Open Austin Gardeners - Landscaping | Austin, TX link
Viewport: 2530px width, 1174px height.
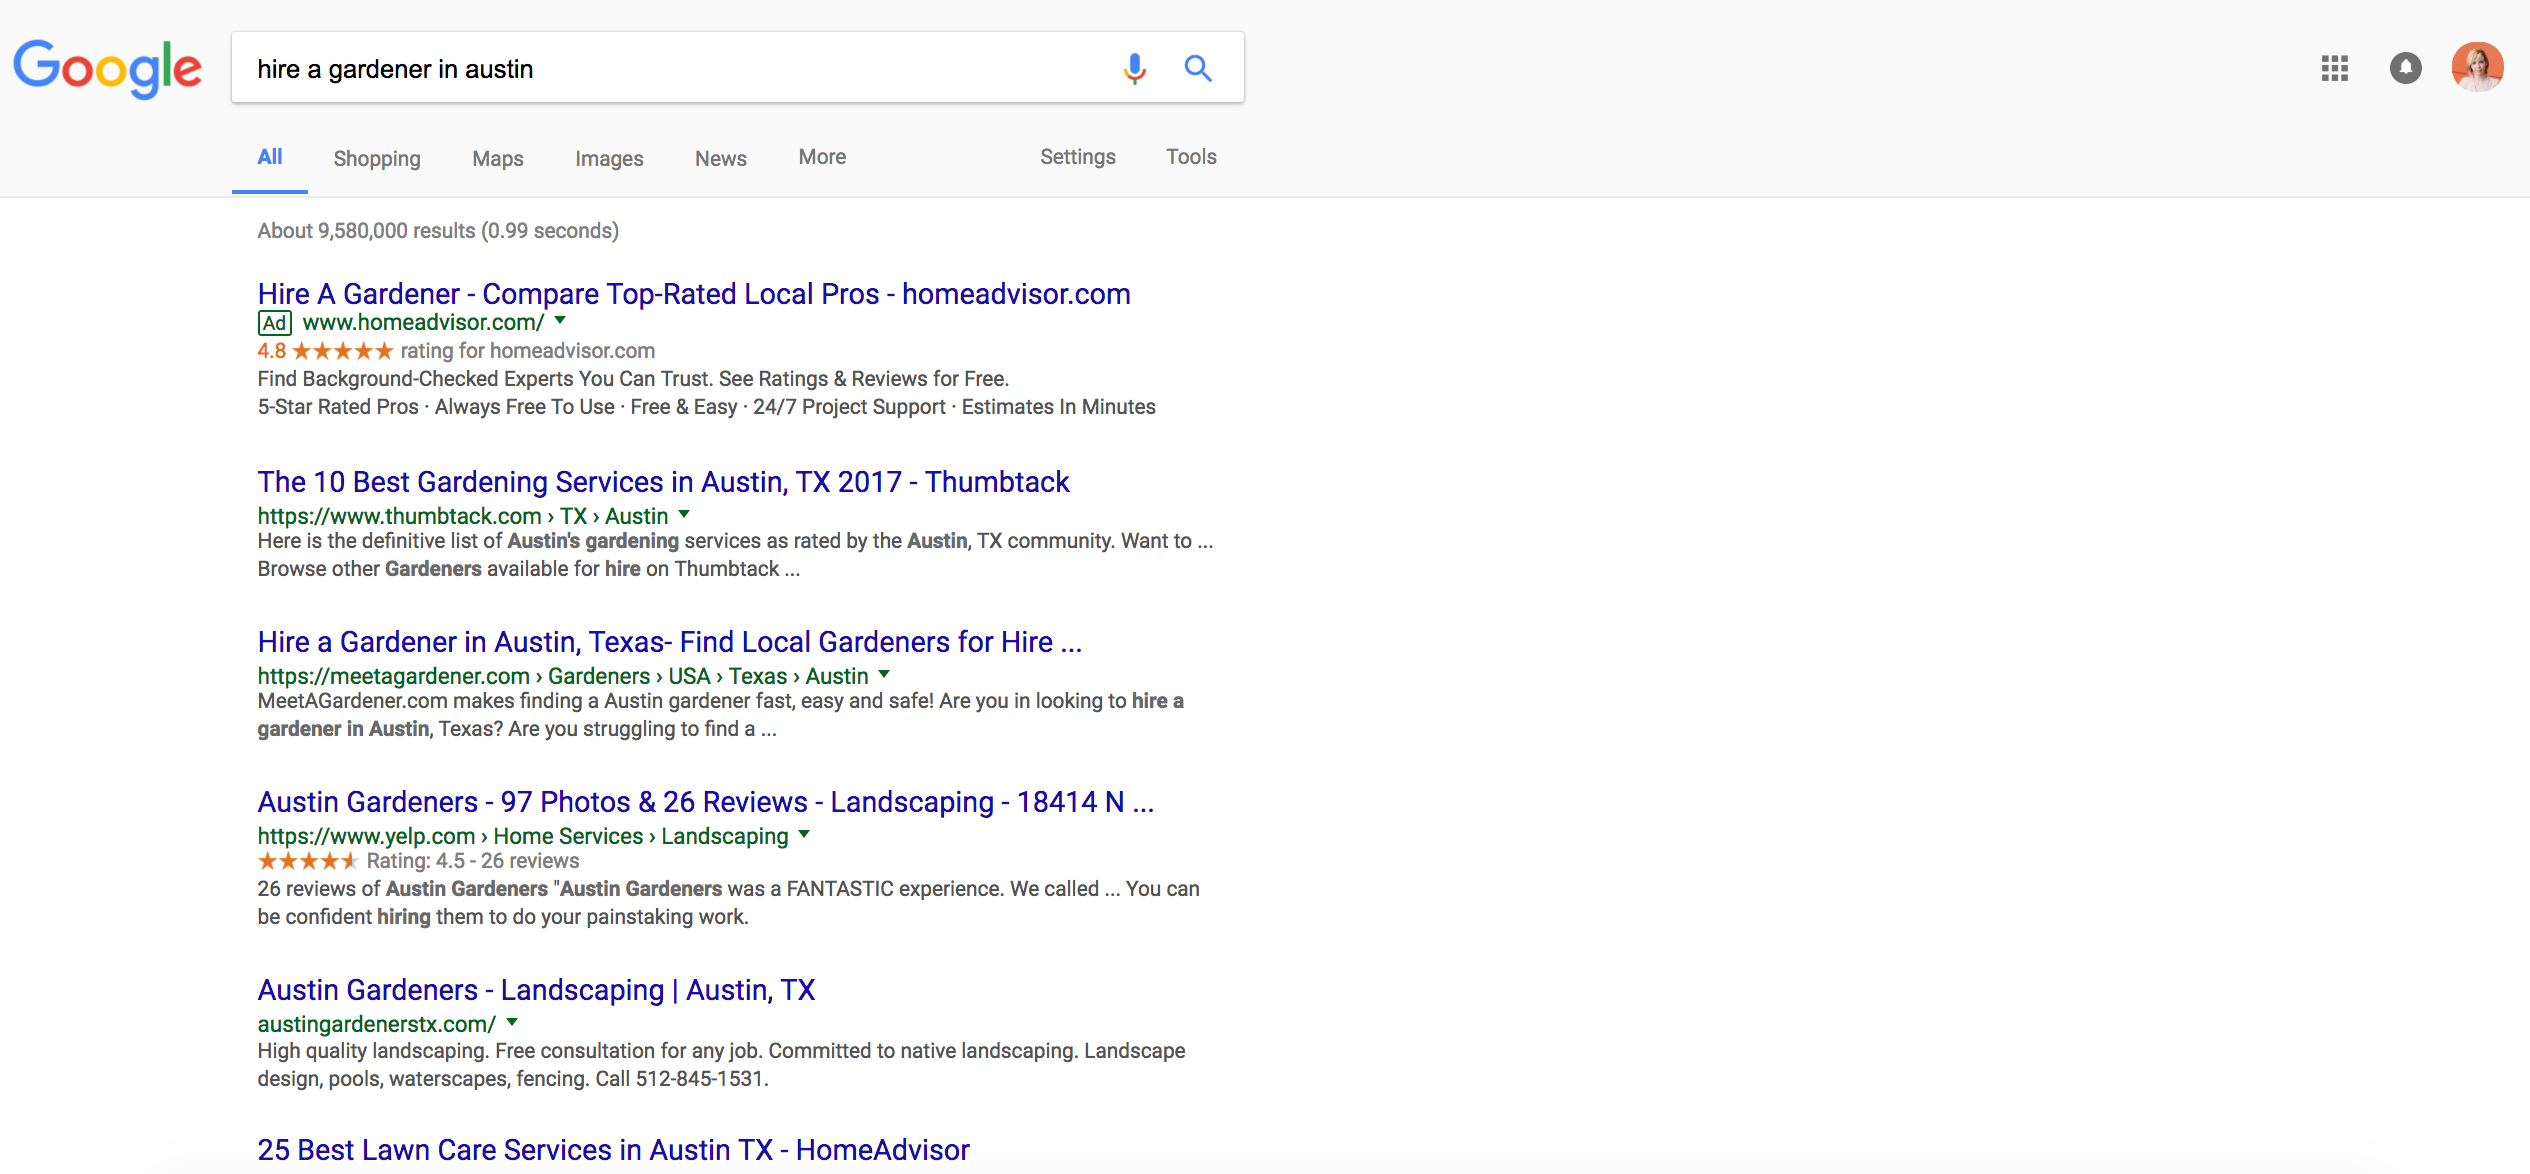click(537, 990)
